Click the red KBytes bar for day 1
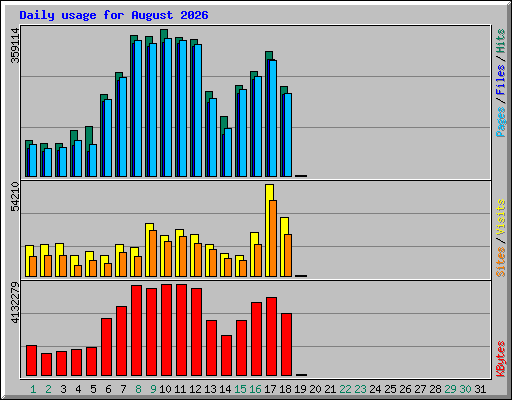 coord(31,361)
